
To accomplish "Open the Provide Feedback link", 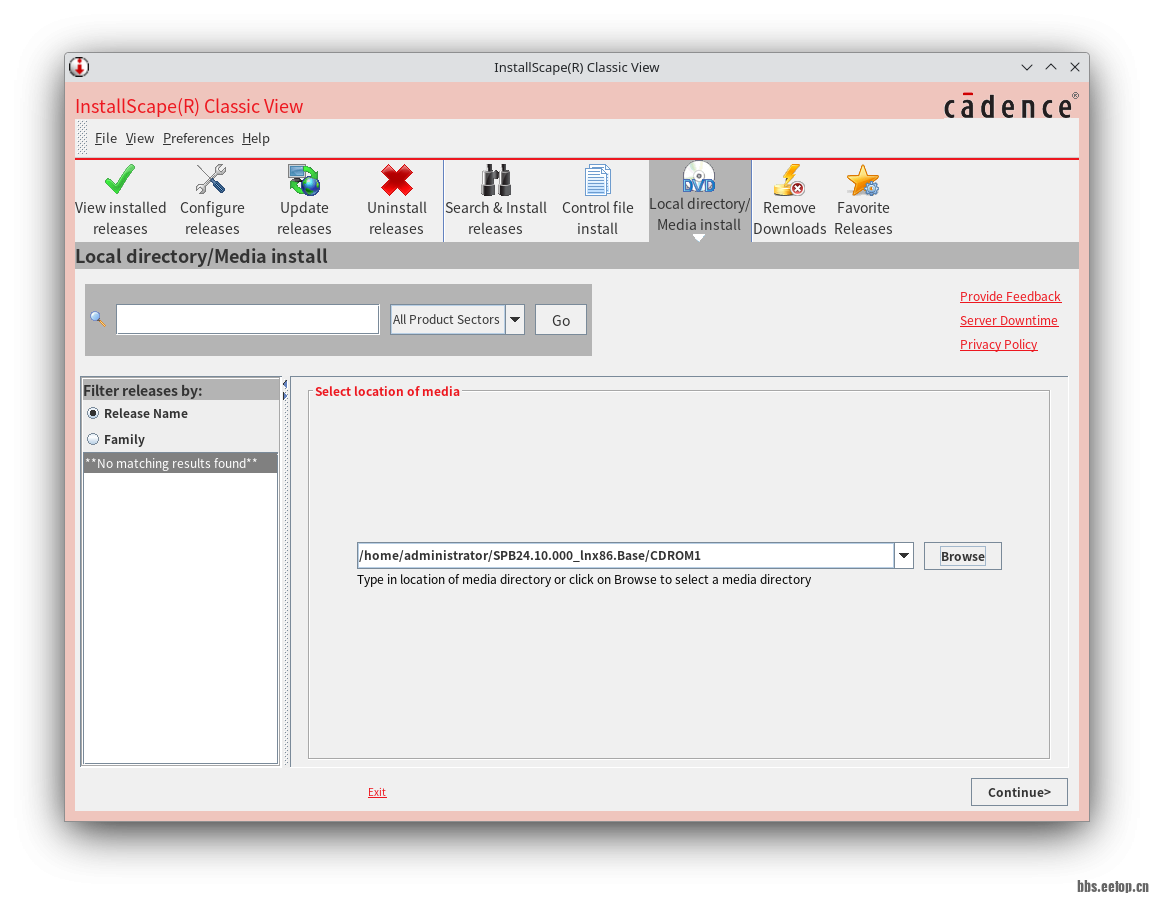I will [1010, 297].
